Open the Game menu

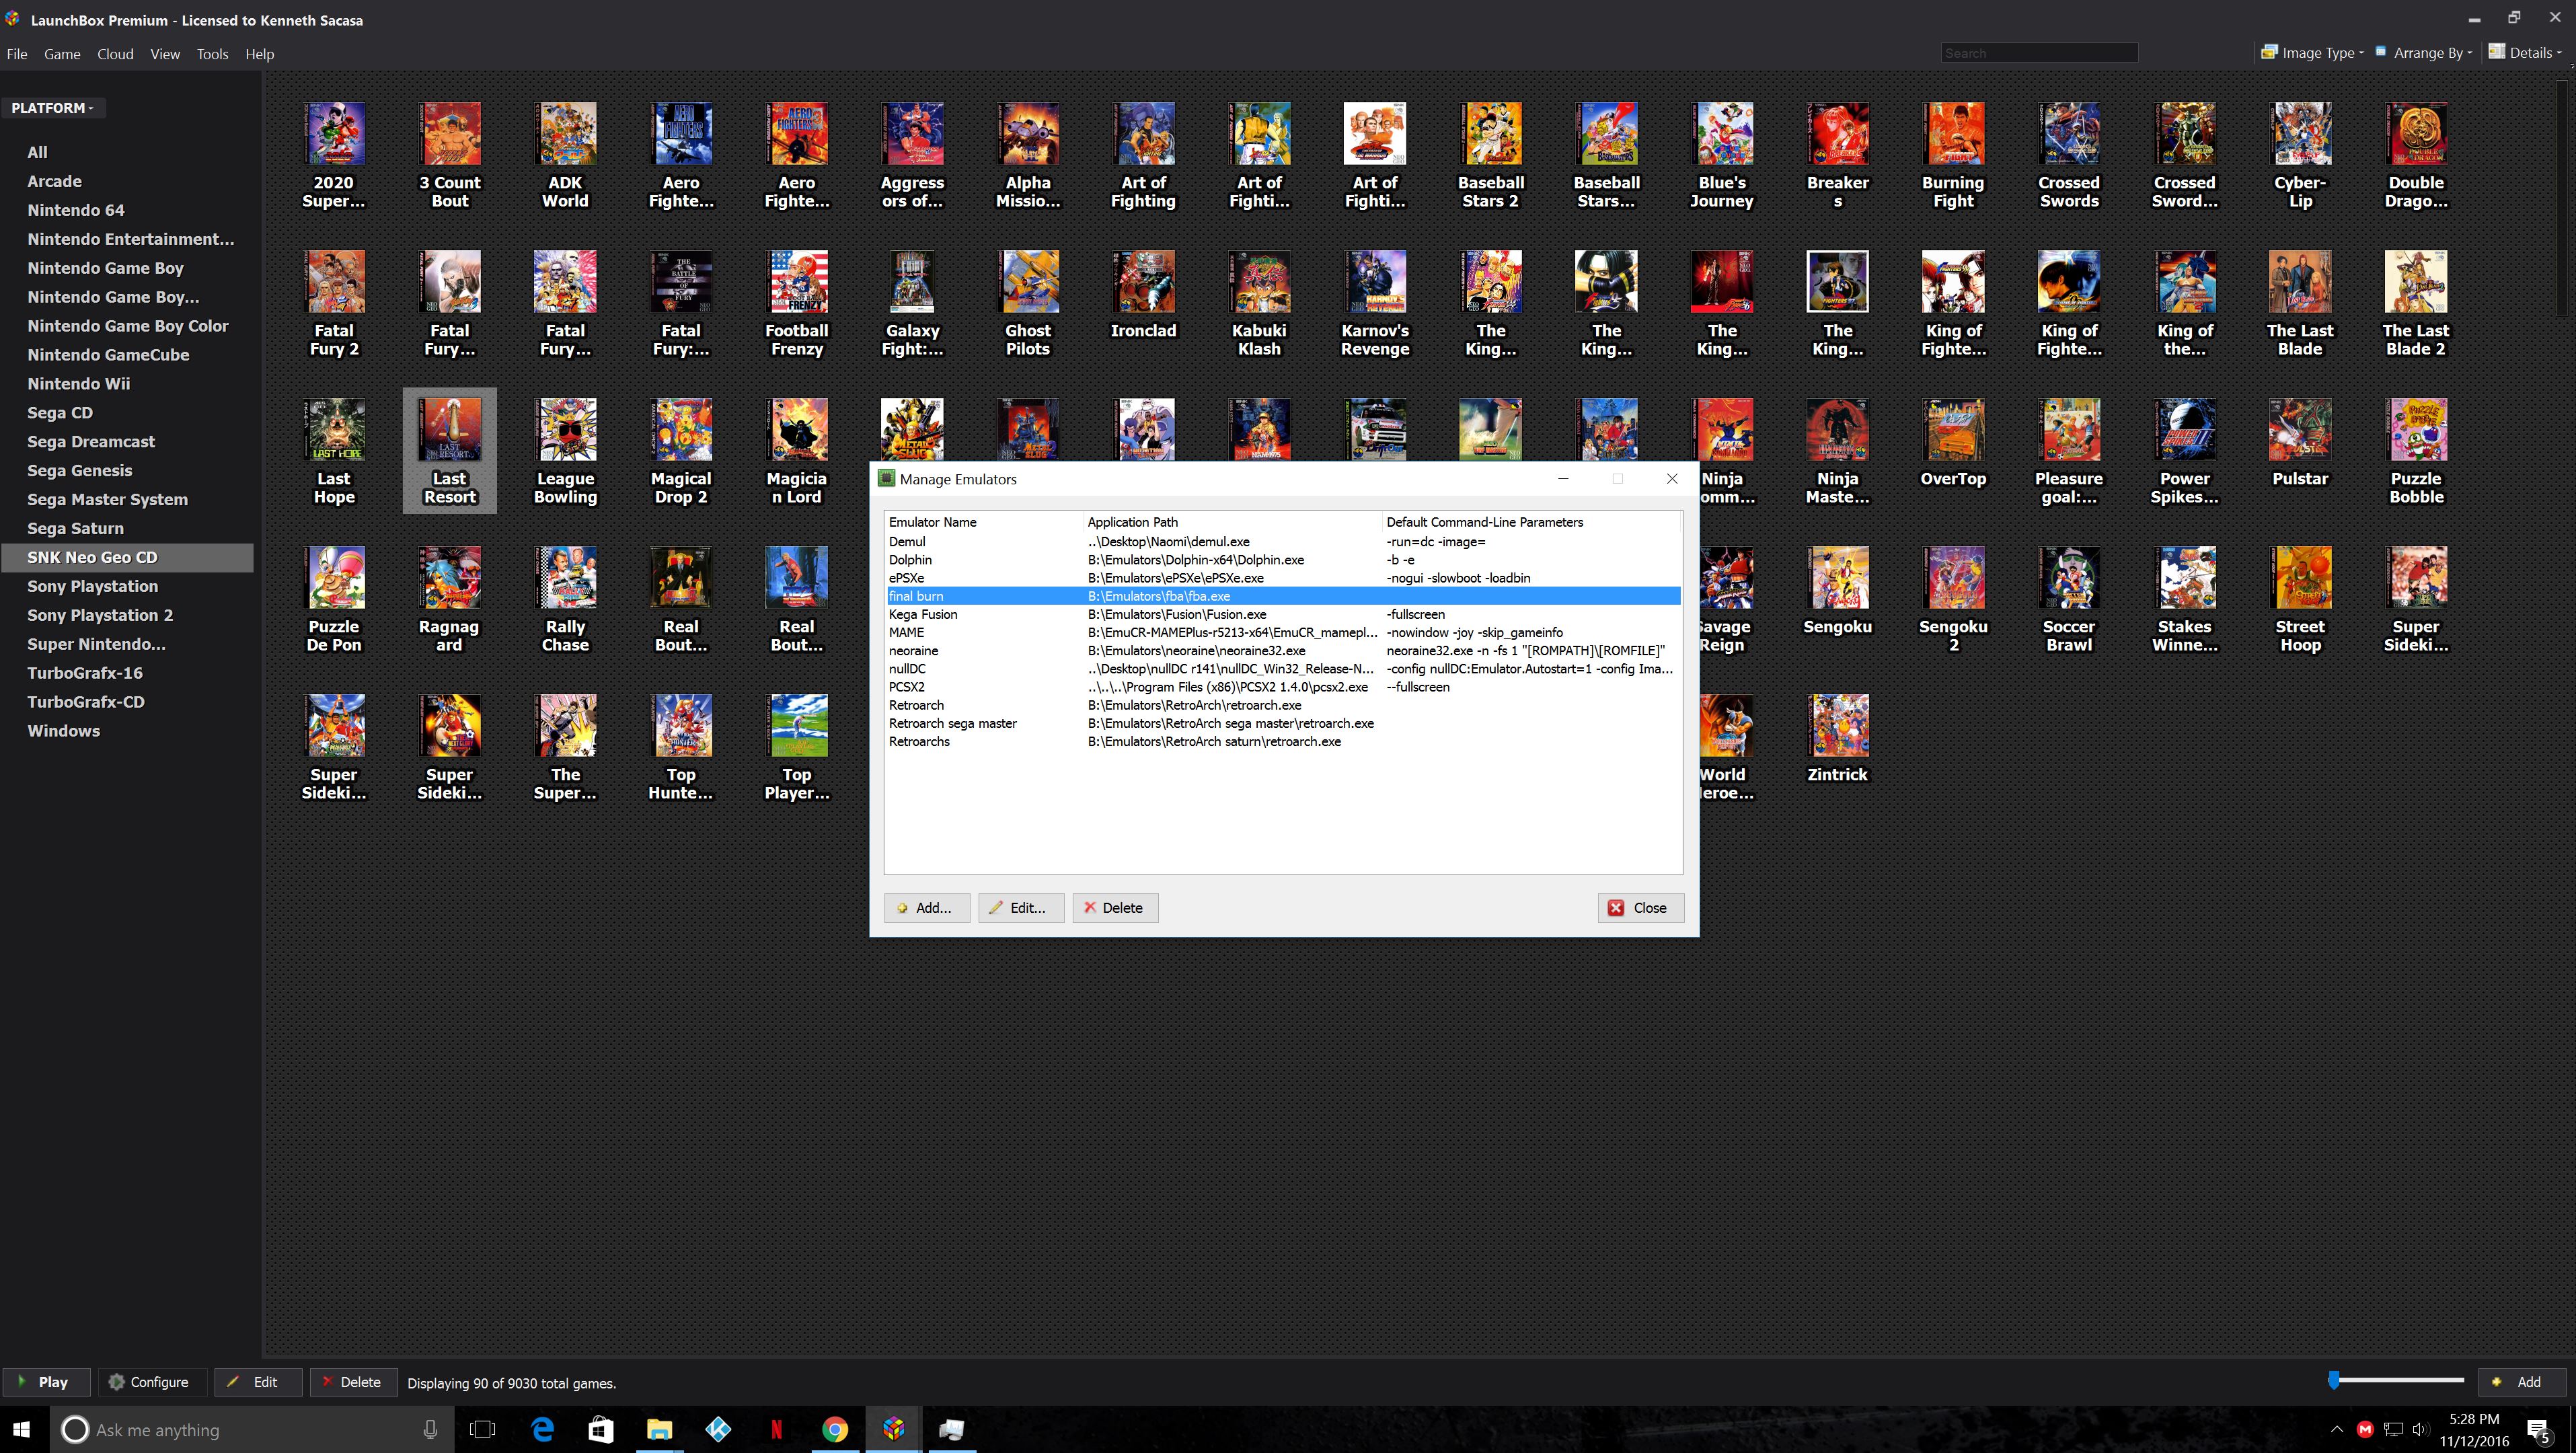click(x=62, y=54)
